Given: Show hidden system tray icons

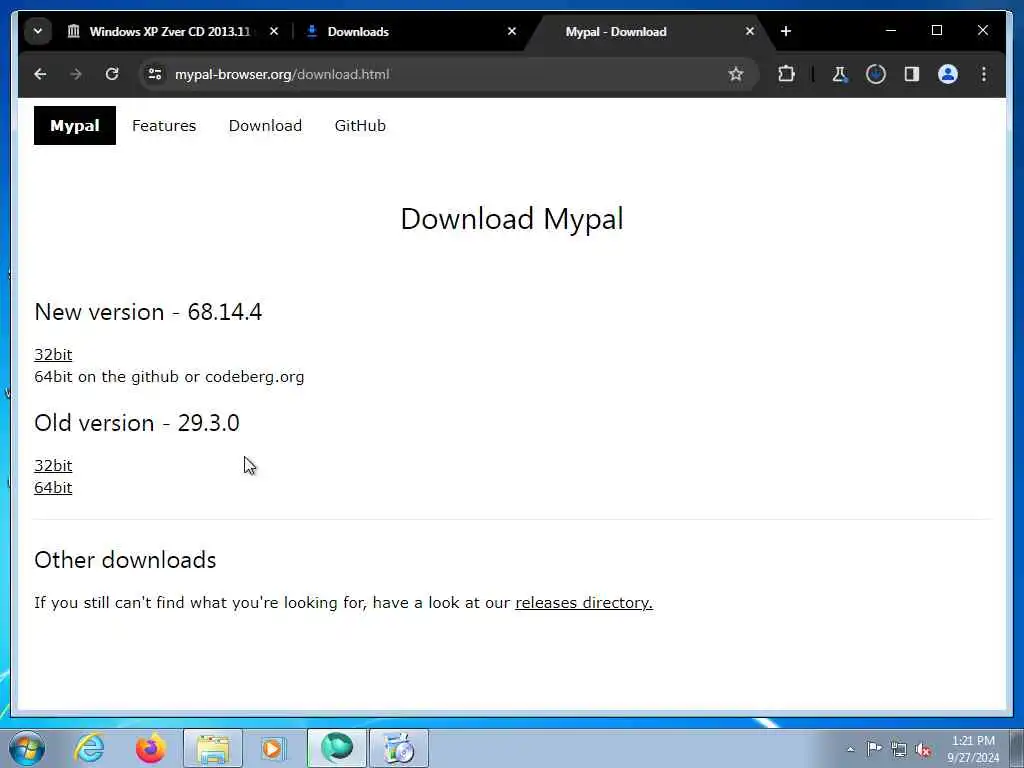Looking at the screenshot, I should point(850,749).
